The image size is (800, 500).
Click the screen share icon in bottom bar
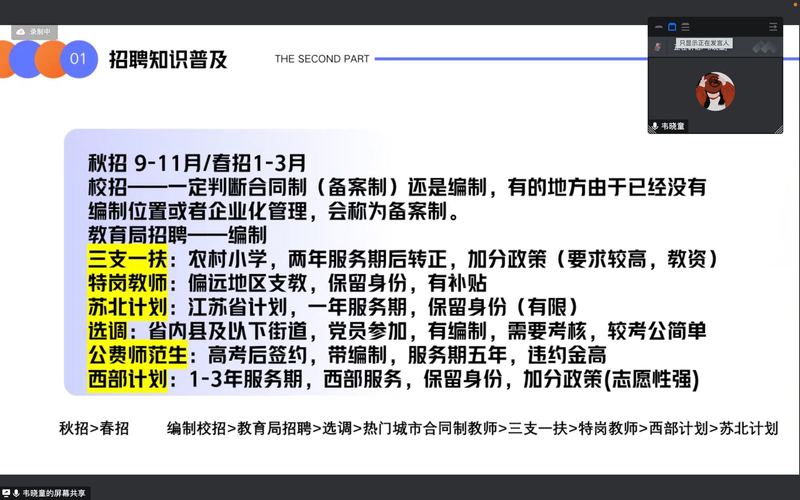pos(6,493)
